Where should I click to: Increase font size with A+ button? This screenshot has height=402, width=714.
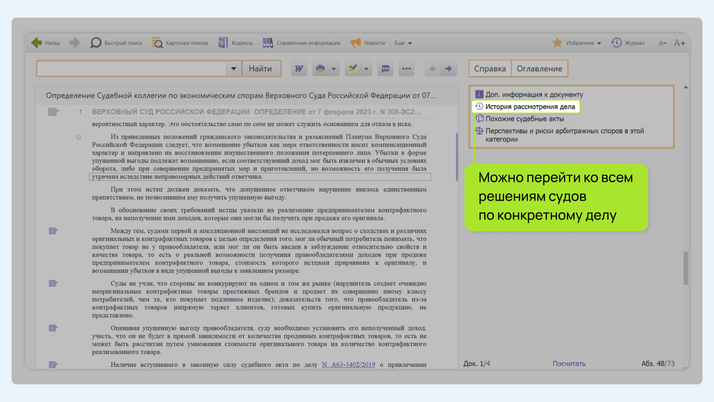(680, 43)
